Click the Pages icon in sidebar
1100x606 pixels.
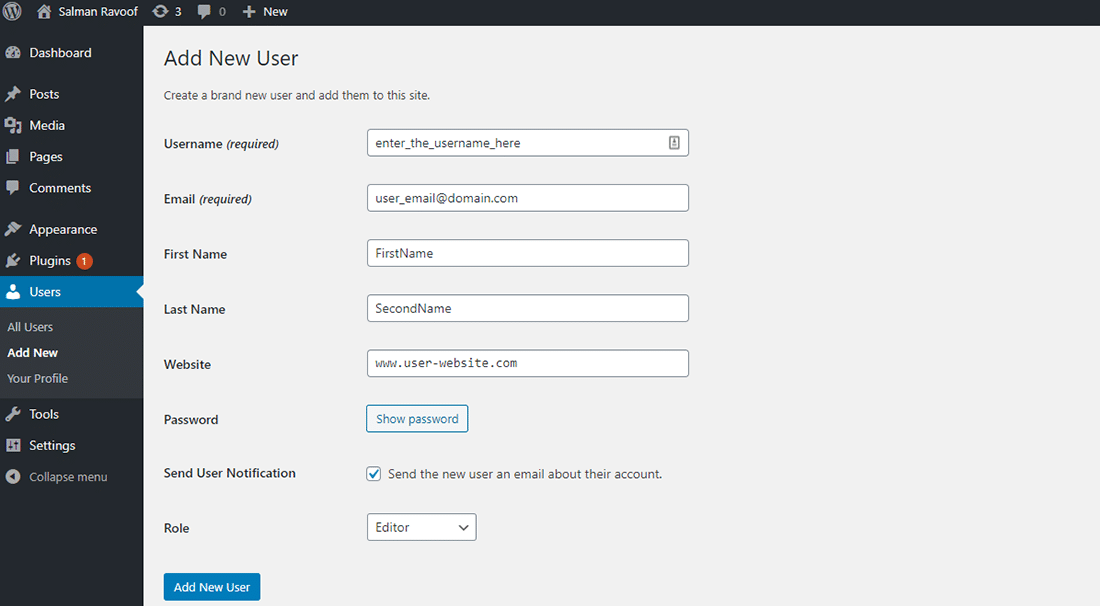[16, 156]
